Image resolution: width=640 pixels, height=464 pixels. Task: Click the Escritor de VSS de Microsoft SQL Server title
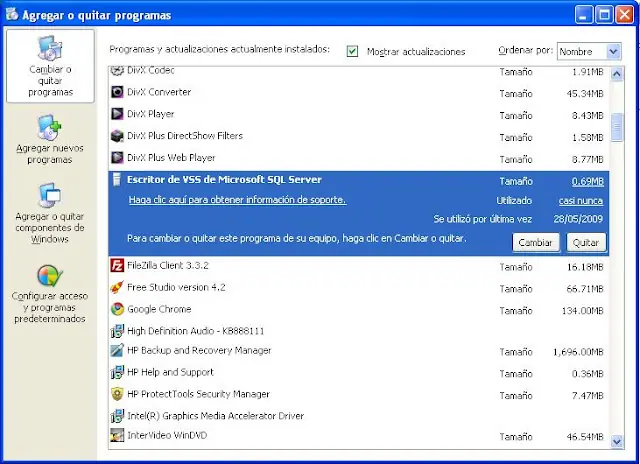pos(224,180)
